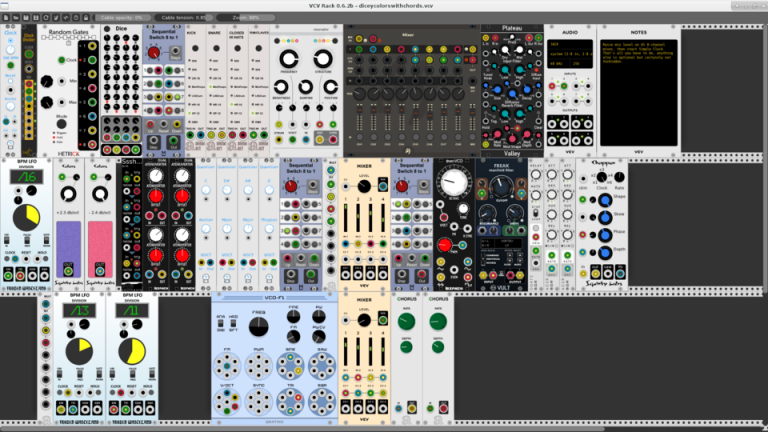The width and height of the screenshot is (768, 432).
Task: Click the KICK drum trigger button
Action: (195, 48)
